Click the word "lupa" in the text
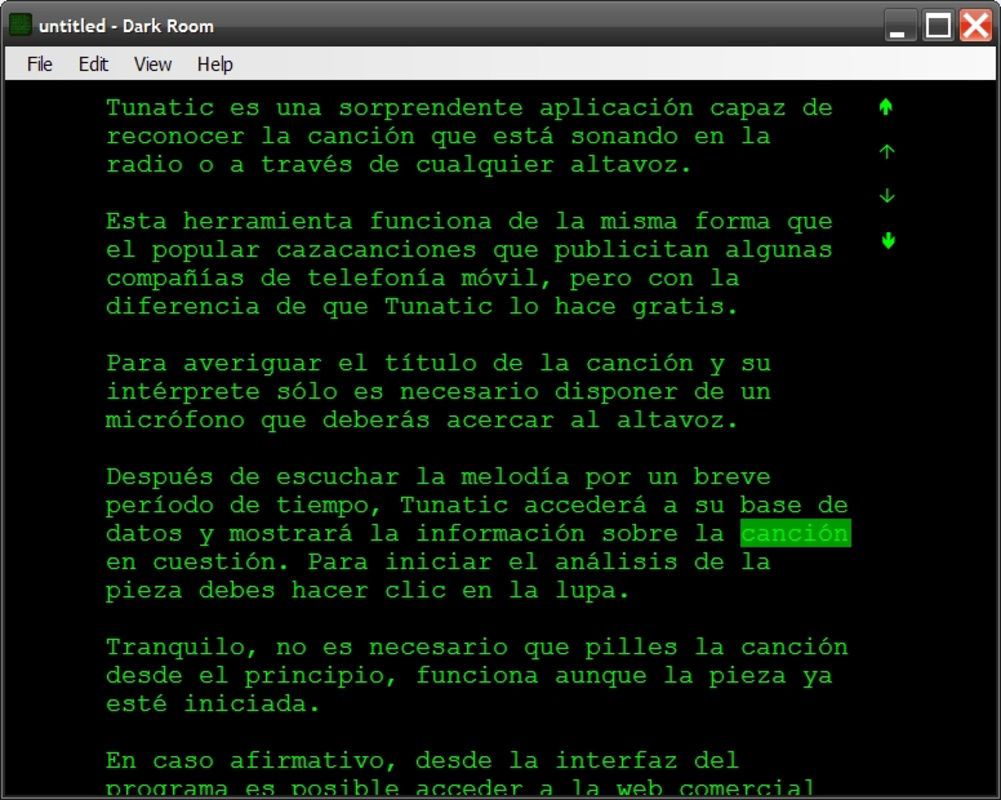Screen dimensions: 1001x800 585,591
